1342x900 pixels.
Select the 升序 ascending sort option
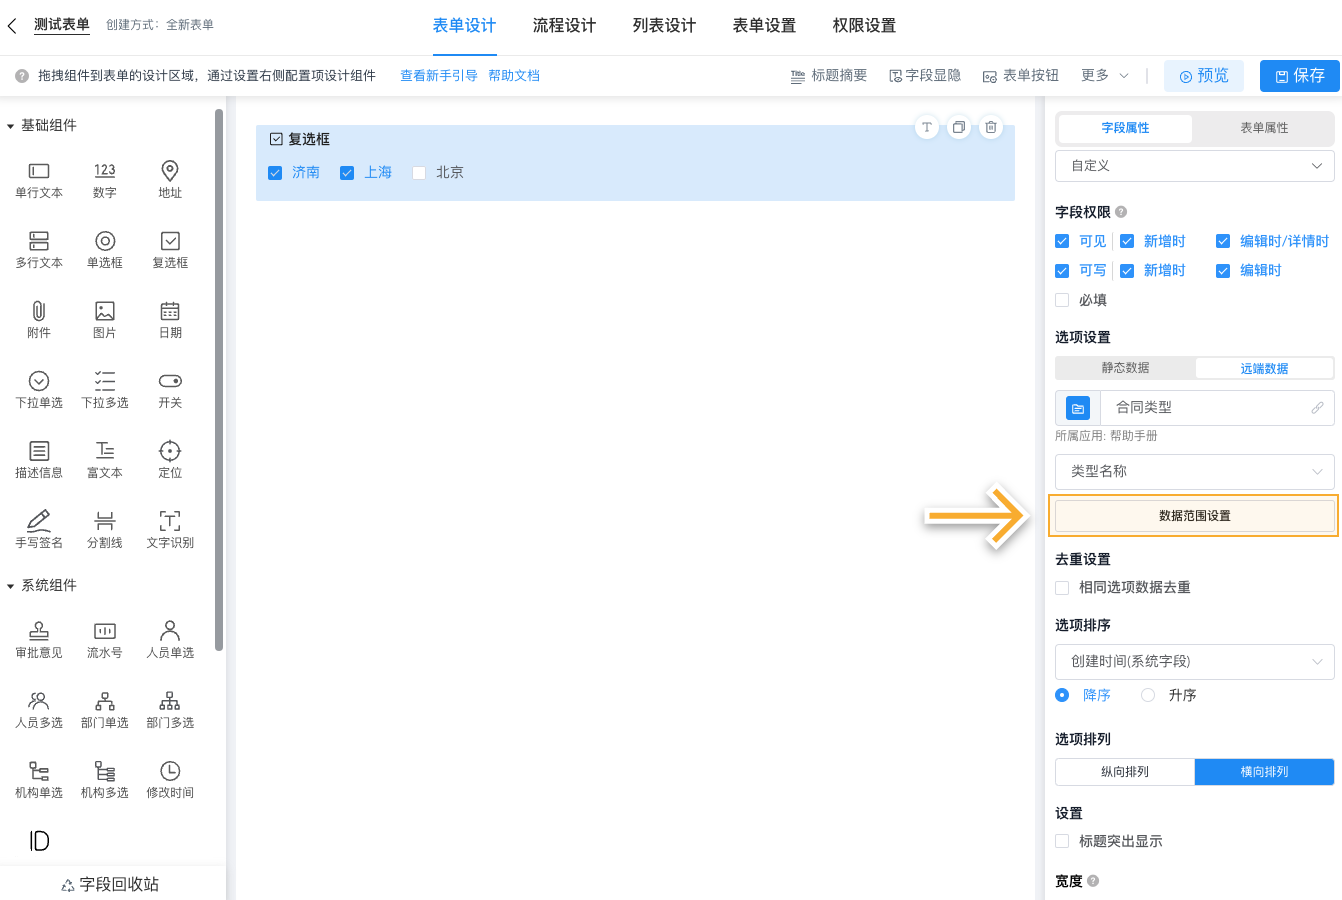(x=1147, y=694)
